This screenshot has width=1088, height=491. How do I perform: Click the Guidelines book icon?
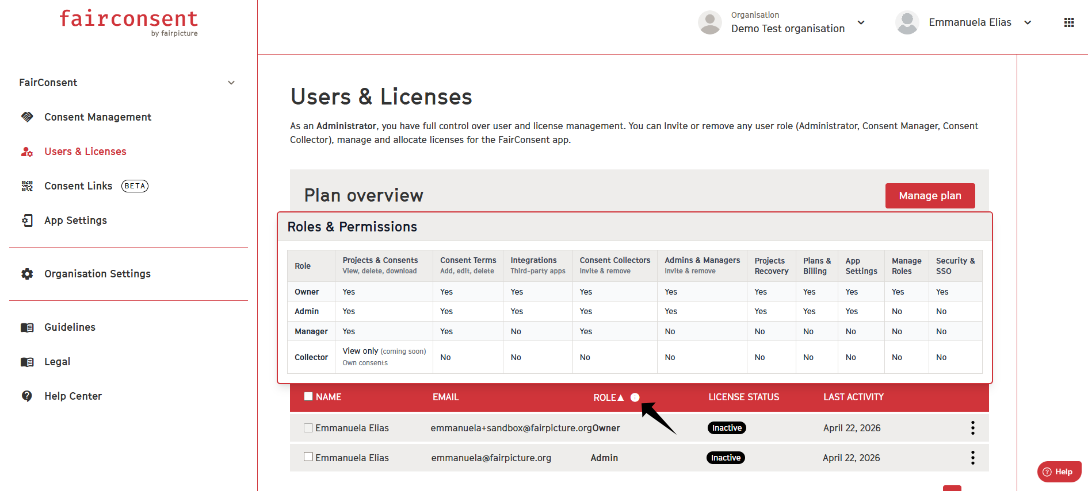[27, 327]
